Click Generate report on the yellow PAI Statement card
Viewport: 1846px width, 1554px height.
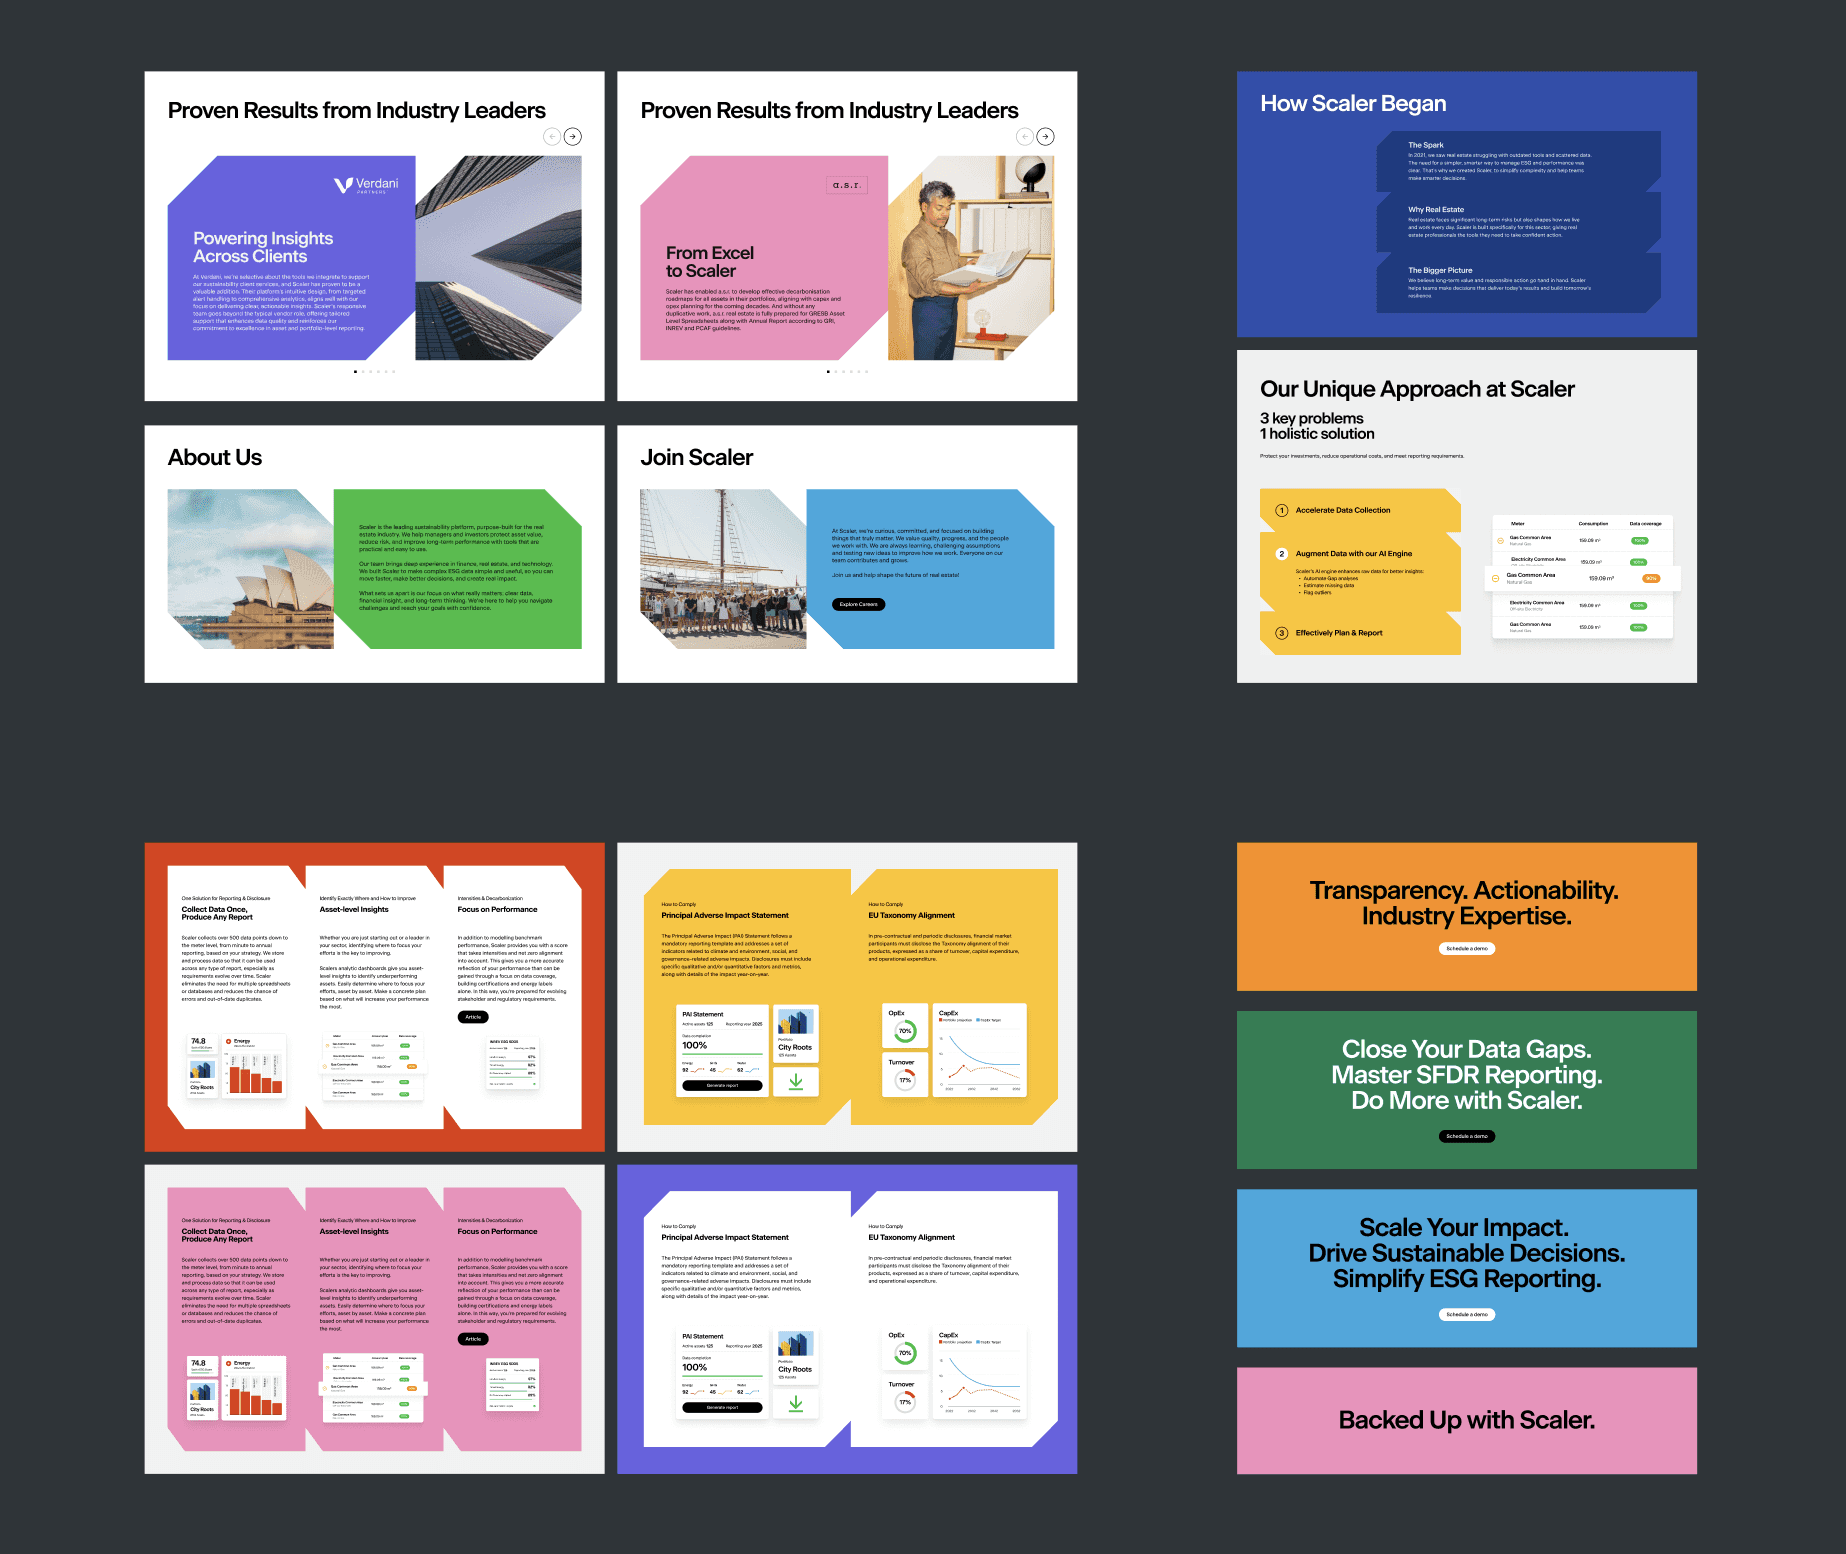click(x=722, y=1085)
